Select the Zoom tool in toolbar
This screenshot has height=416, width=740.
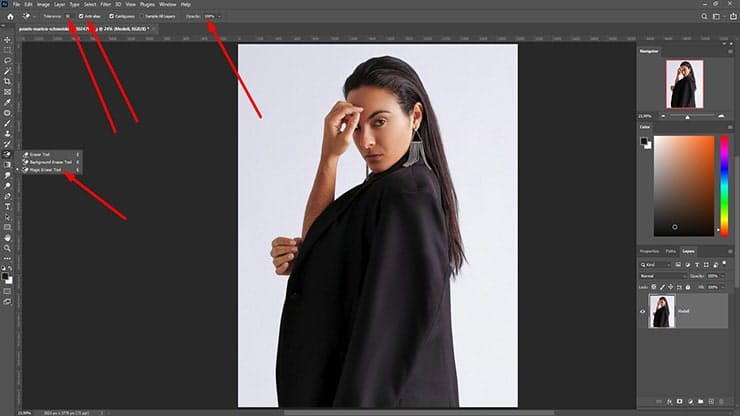point(7,248)
